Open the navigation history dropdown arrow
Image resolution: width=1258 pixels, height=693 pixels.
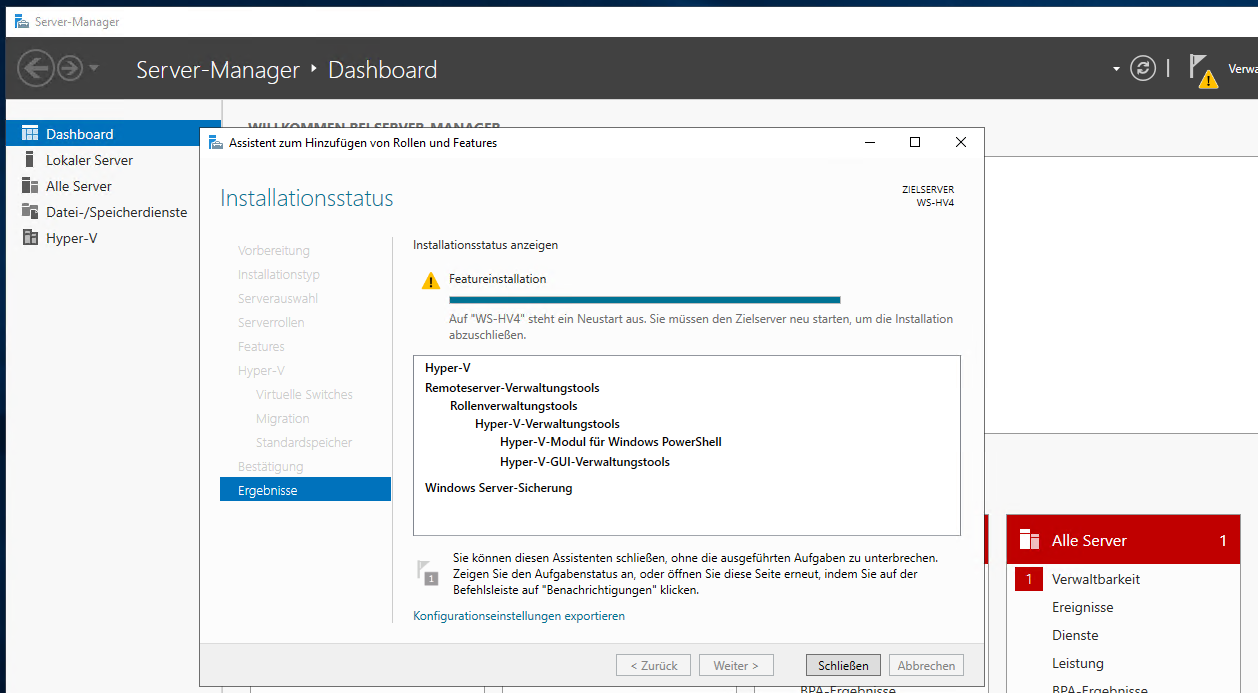pyautogui.click(x=94, y=68)
